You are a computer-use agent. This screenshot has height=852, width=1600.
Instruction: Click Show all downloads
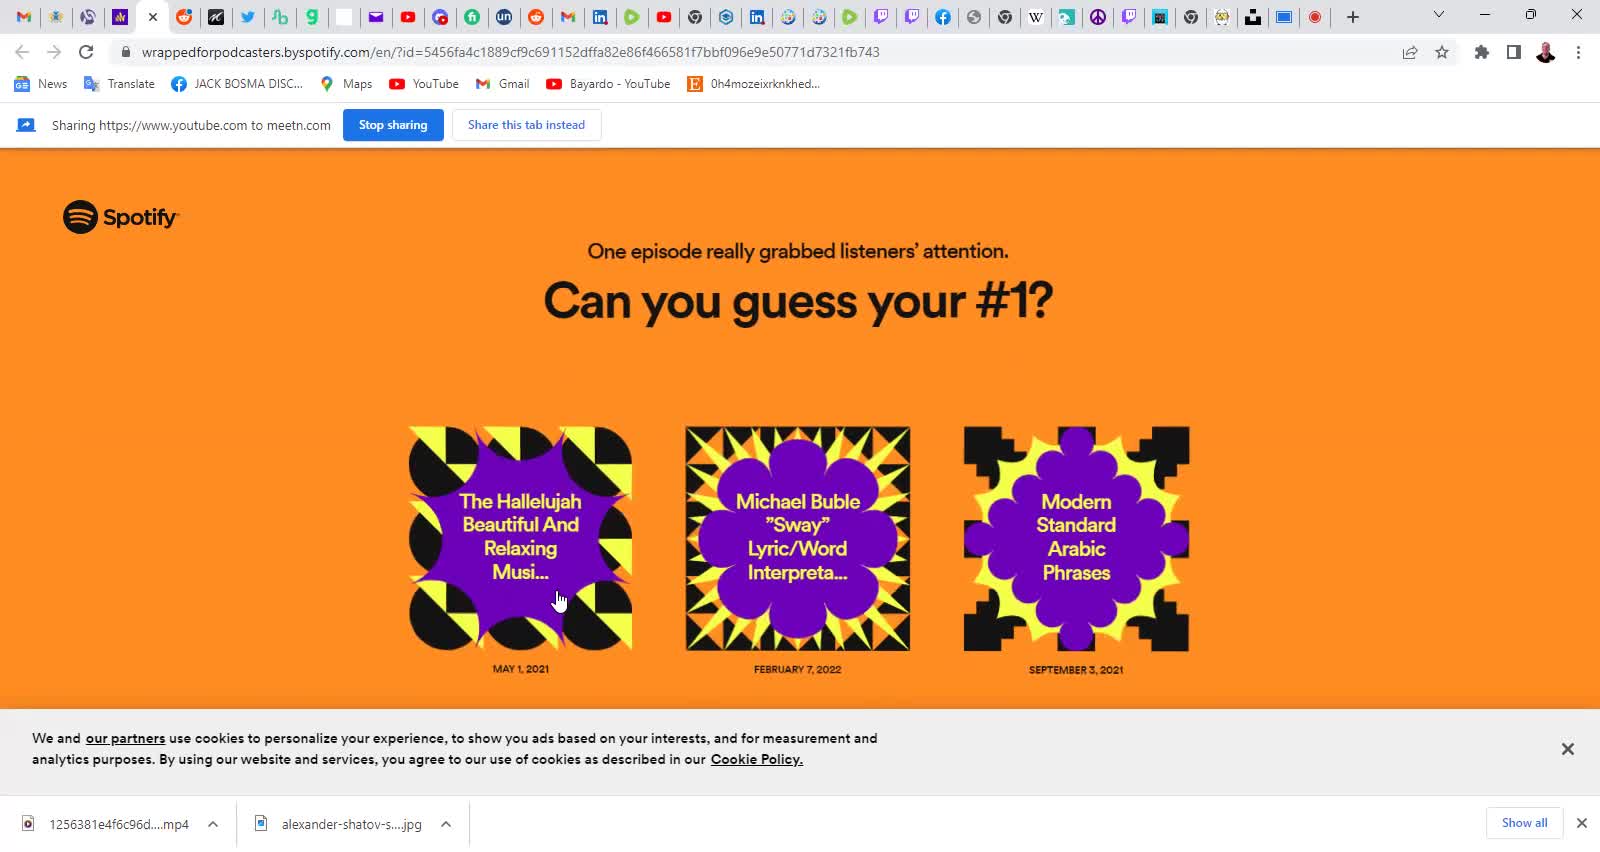1524,823
